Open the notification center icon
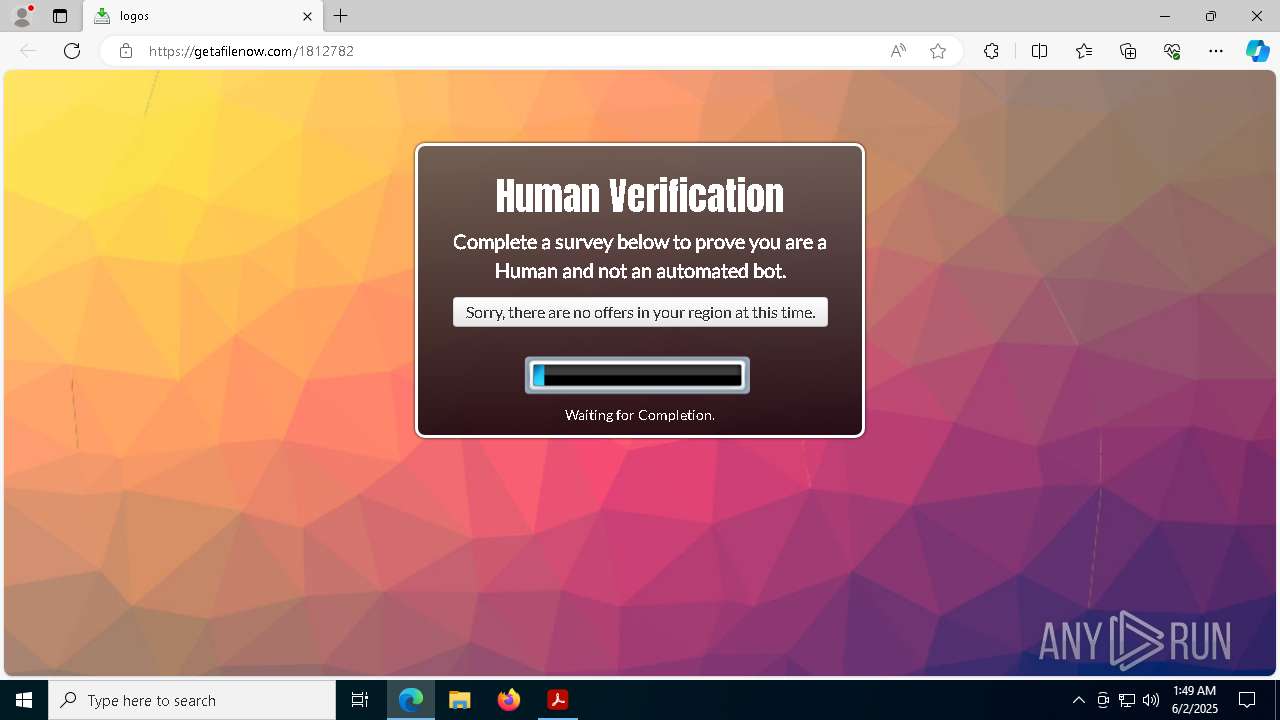The height and width of the screenshot is (720, 1280). coord(1247,700)
